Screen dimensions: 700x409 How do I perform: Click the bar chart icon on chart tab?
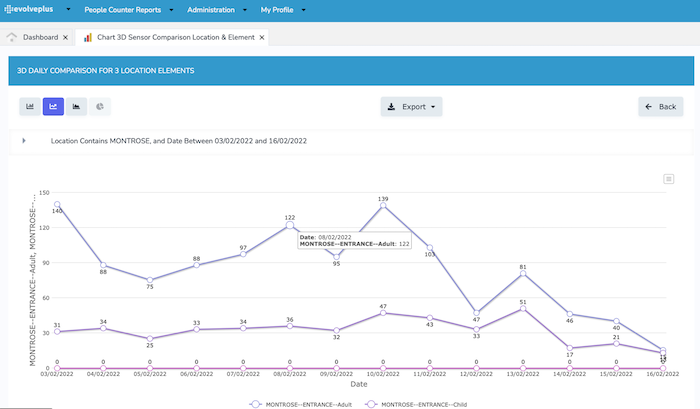tap(88, 38)
